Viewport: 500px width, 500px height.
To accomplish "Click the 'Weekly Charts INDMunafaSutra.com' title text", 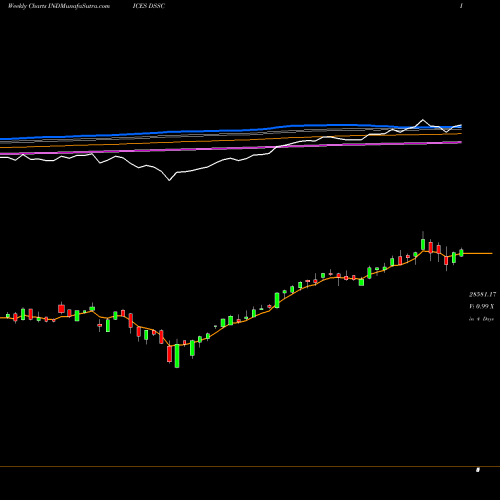I will pos(59,6).
